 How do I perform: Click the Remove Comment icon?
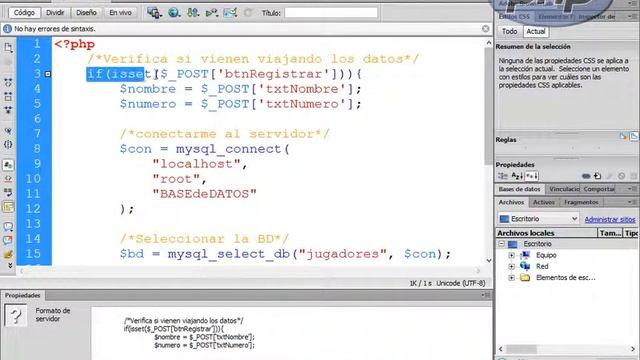pos(8,240)
